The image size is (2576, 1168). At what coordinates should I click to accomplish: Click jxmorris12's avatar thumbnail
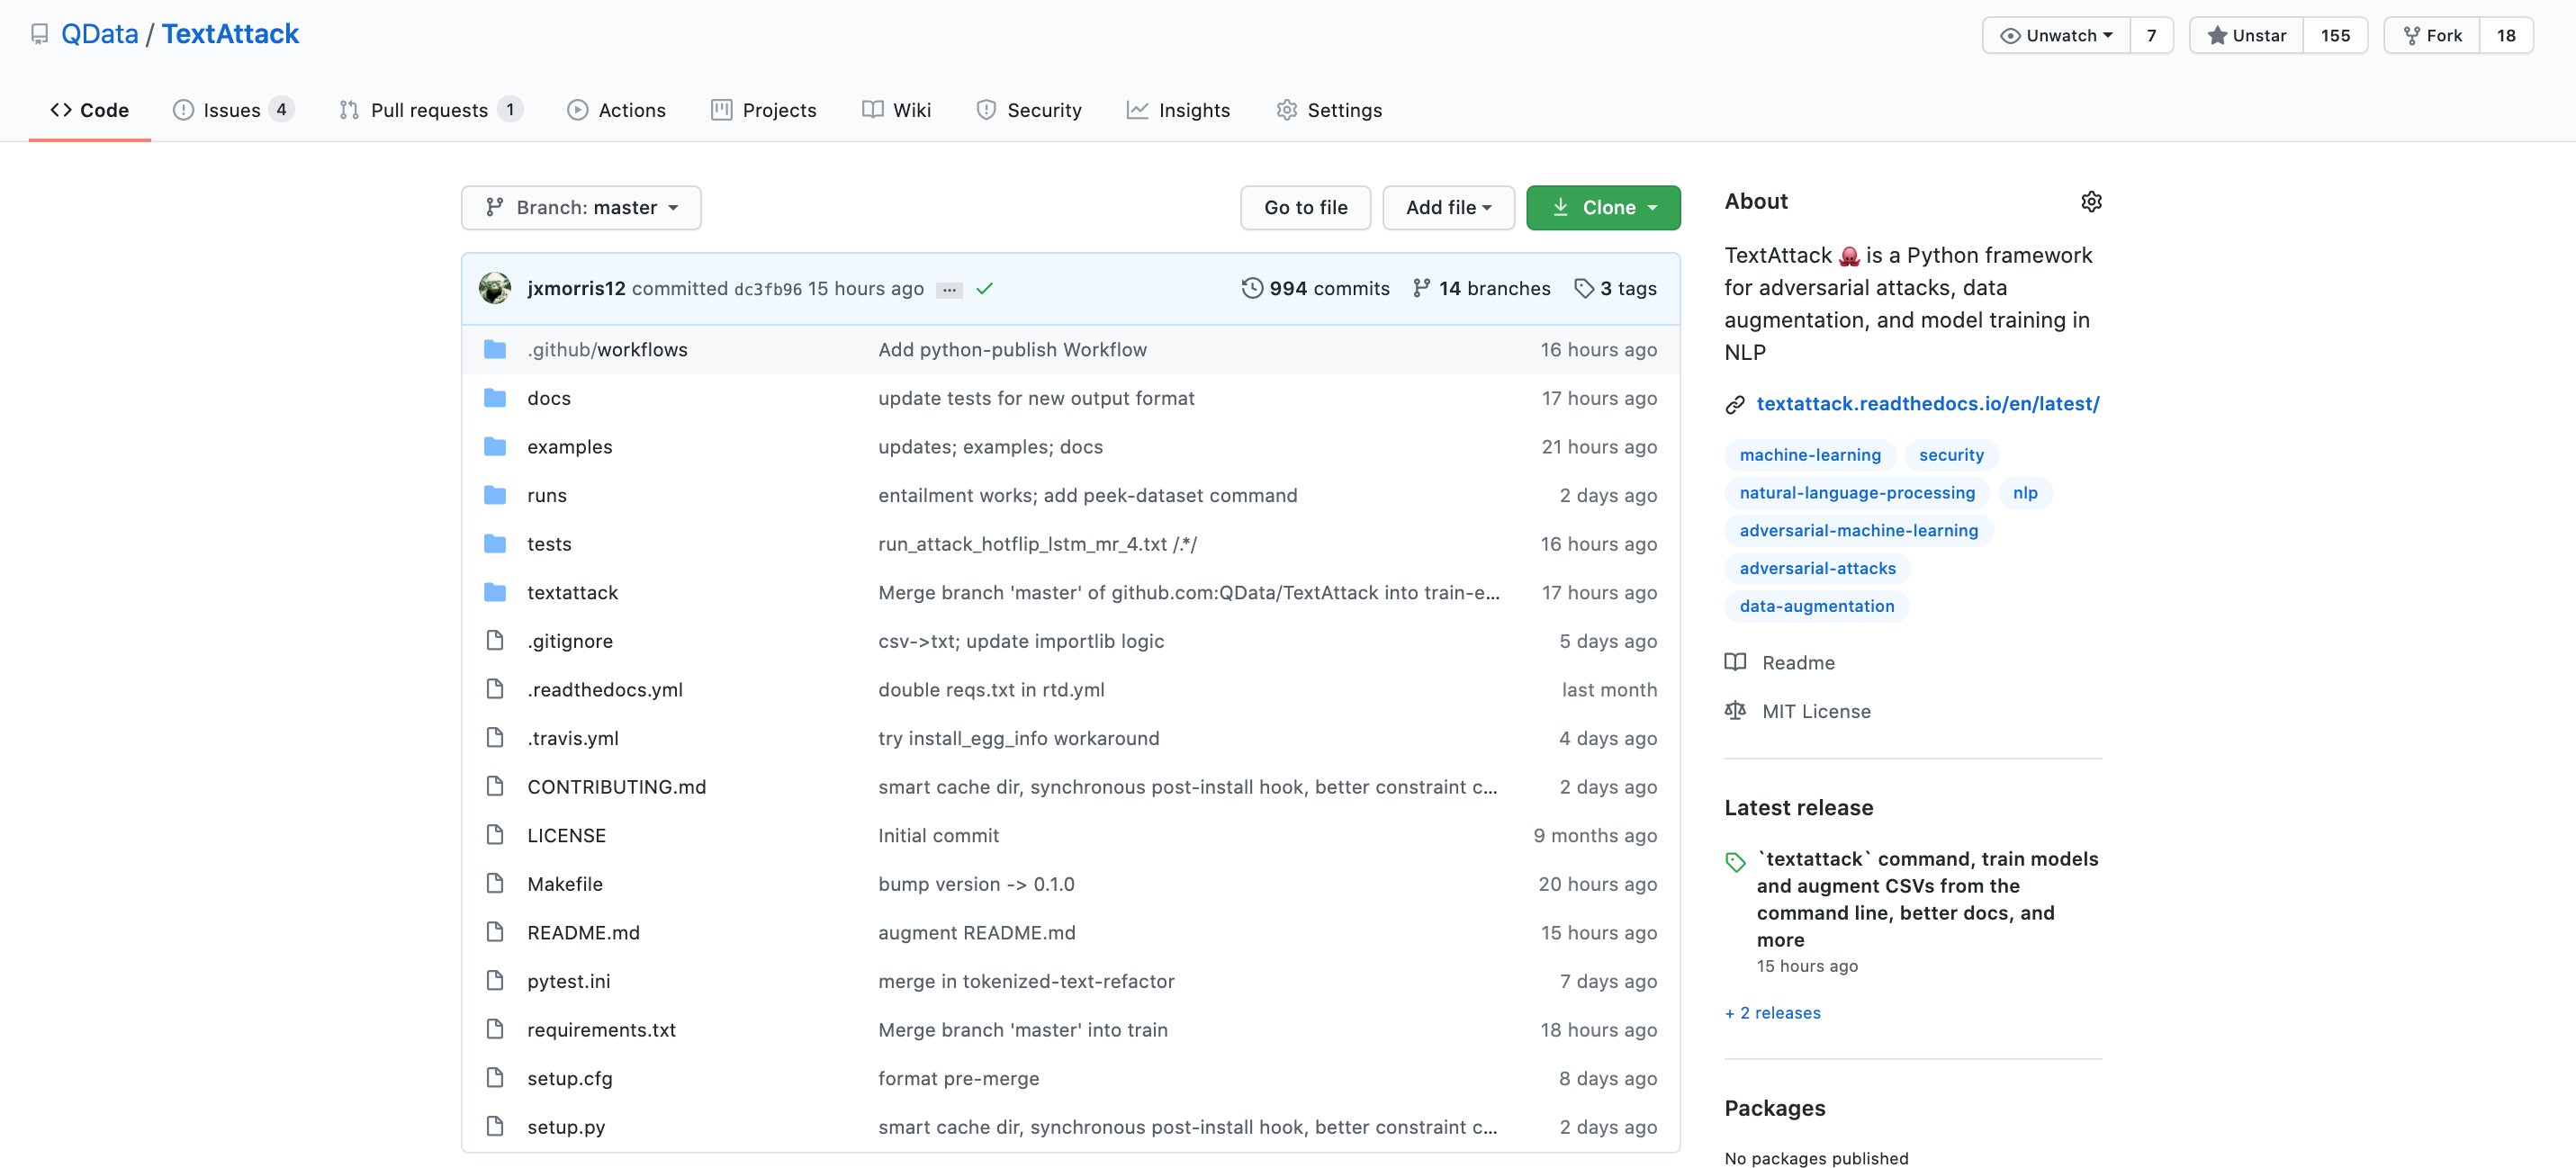click(x=495, y=288)
